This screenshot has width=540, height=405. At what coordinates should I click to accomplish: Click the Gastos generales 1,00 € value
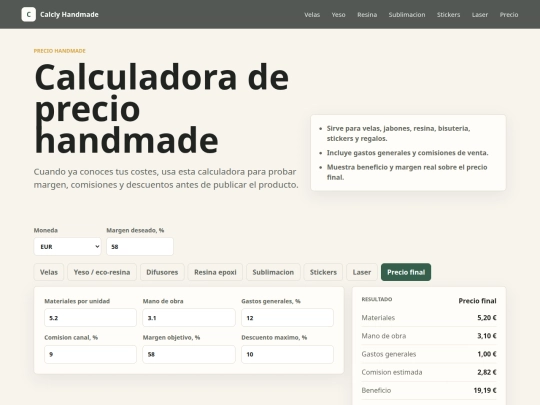[487, 354]
